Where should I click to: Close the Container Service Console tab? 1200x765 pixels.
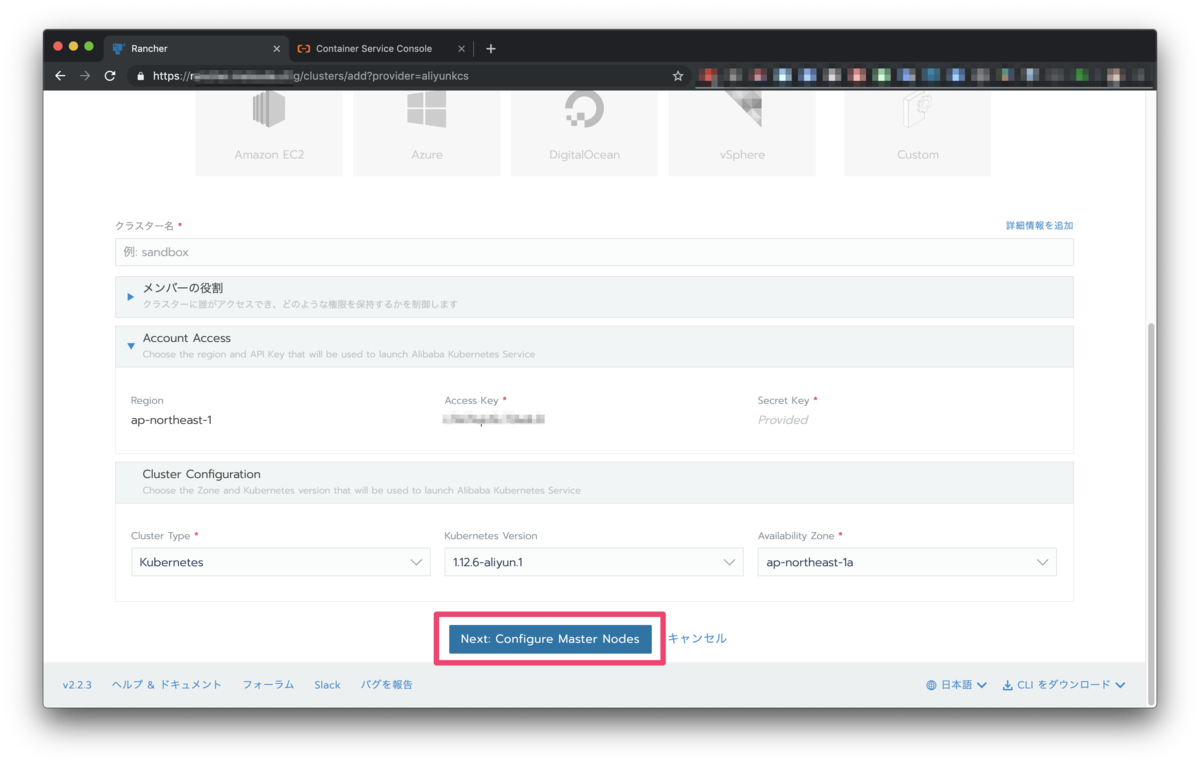pyautogui.click(x=461, y=48)
